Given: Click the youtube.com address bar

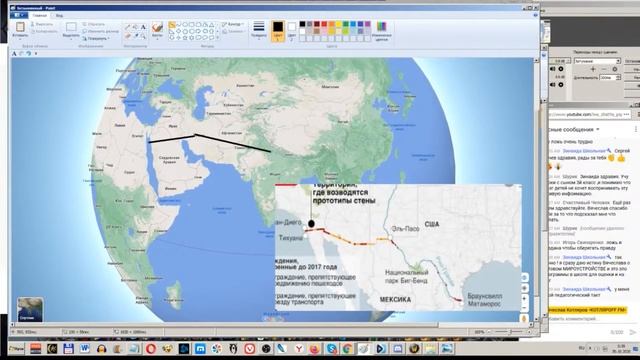Looking at the screenshot, I should 591,115.
